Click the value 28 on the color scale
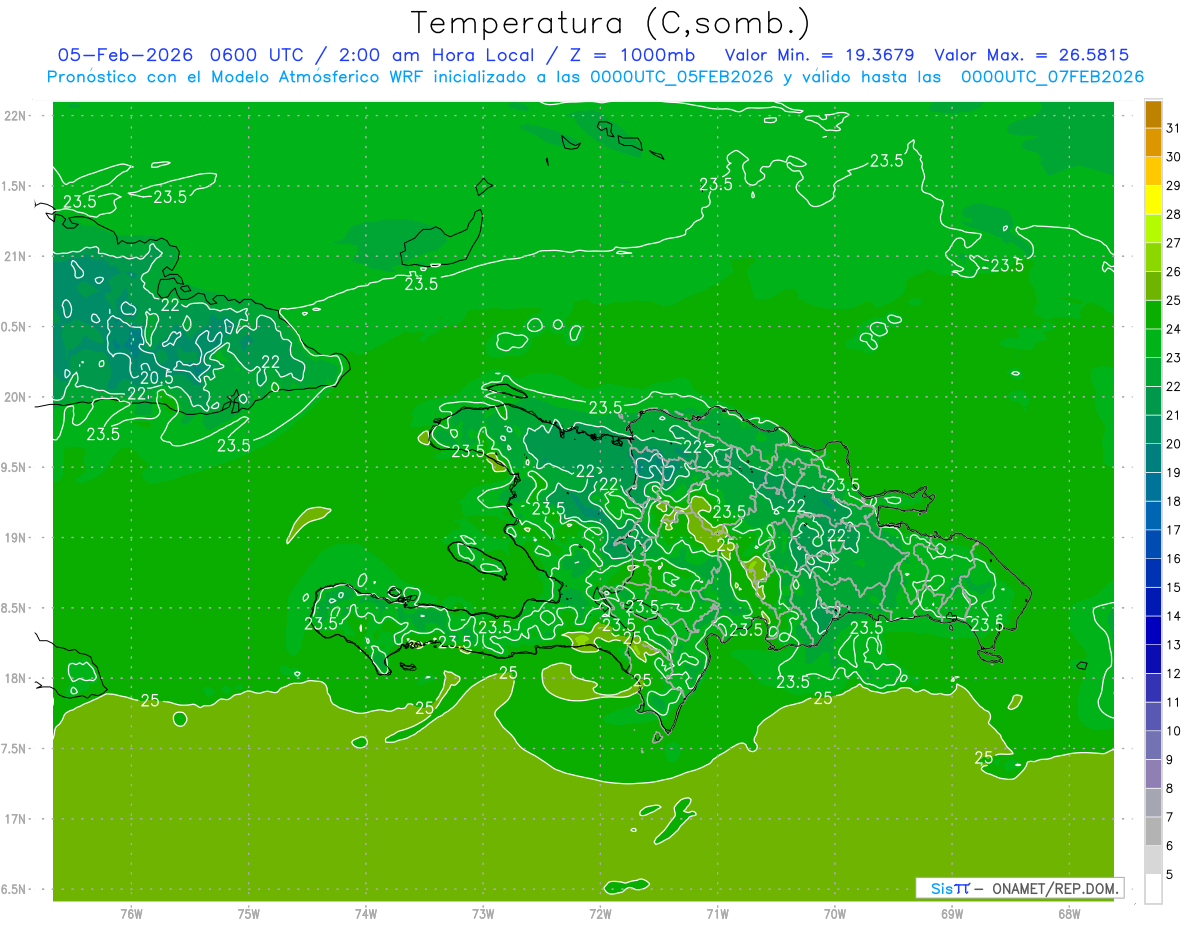 click(1173, 214)
